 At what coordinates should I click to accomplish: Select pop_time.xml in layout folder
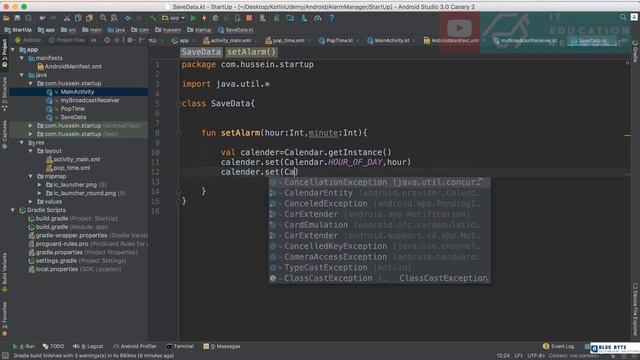[x=71, y=168]
